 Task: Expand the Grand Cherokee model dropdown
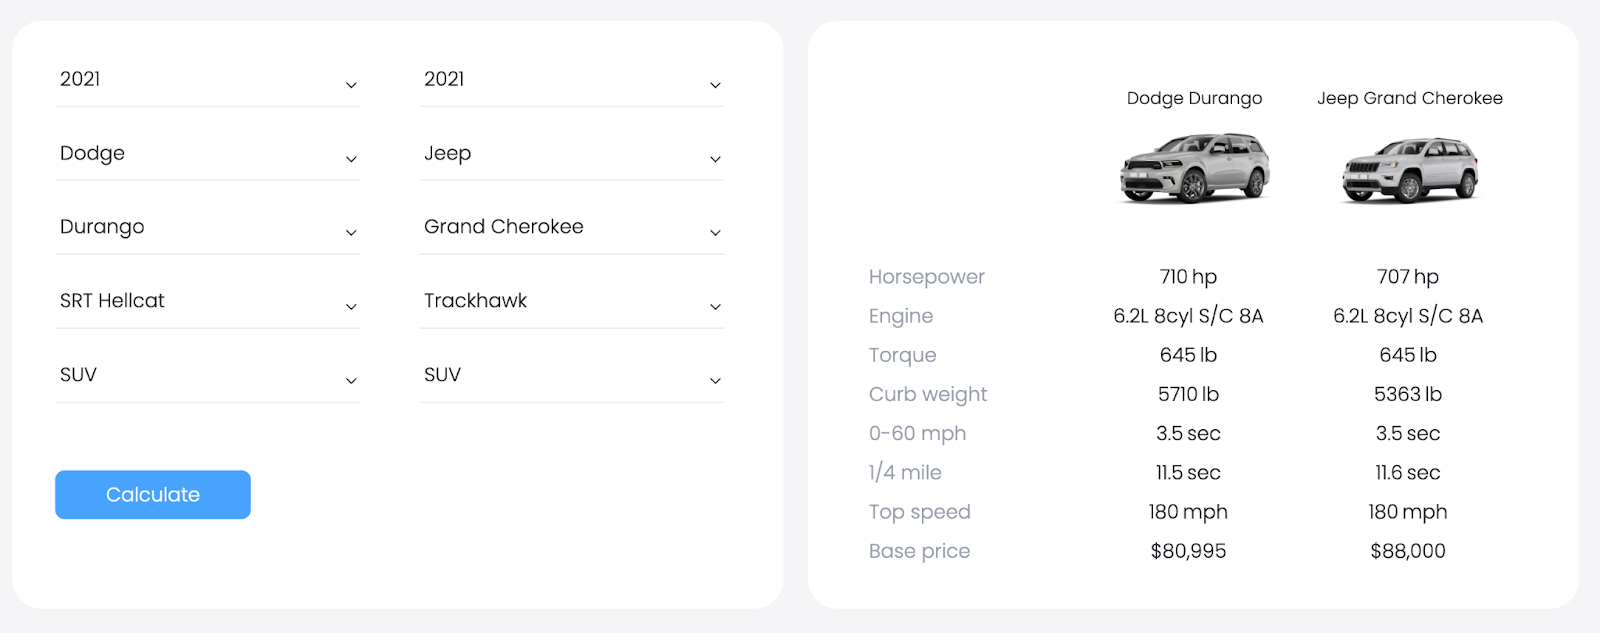click(x=571, y=228)
